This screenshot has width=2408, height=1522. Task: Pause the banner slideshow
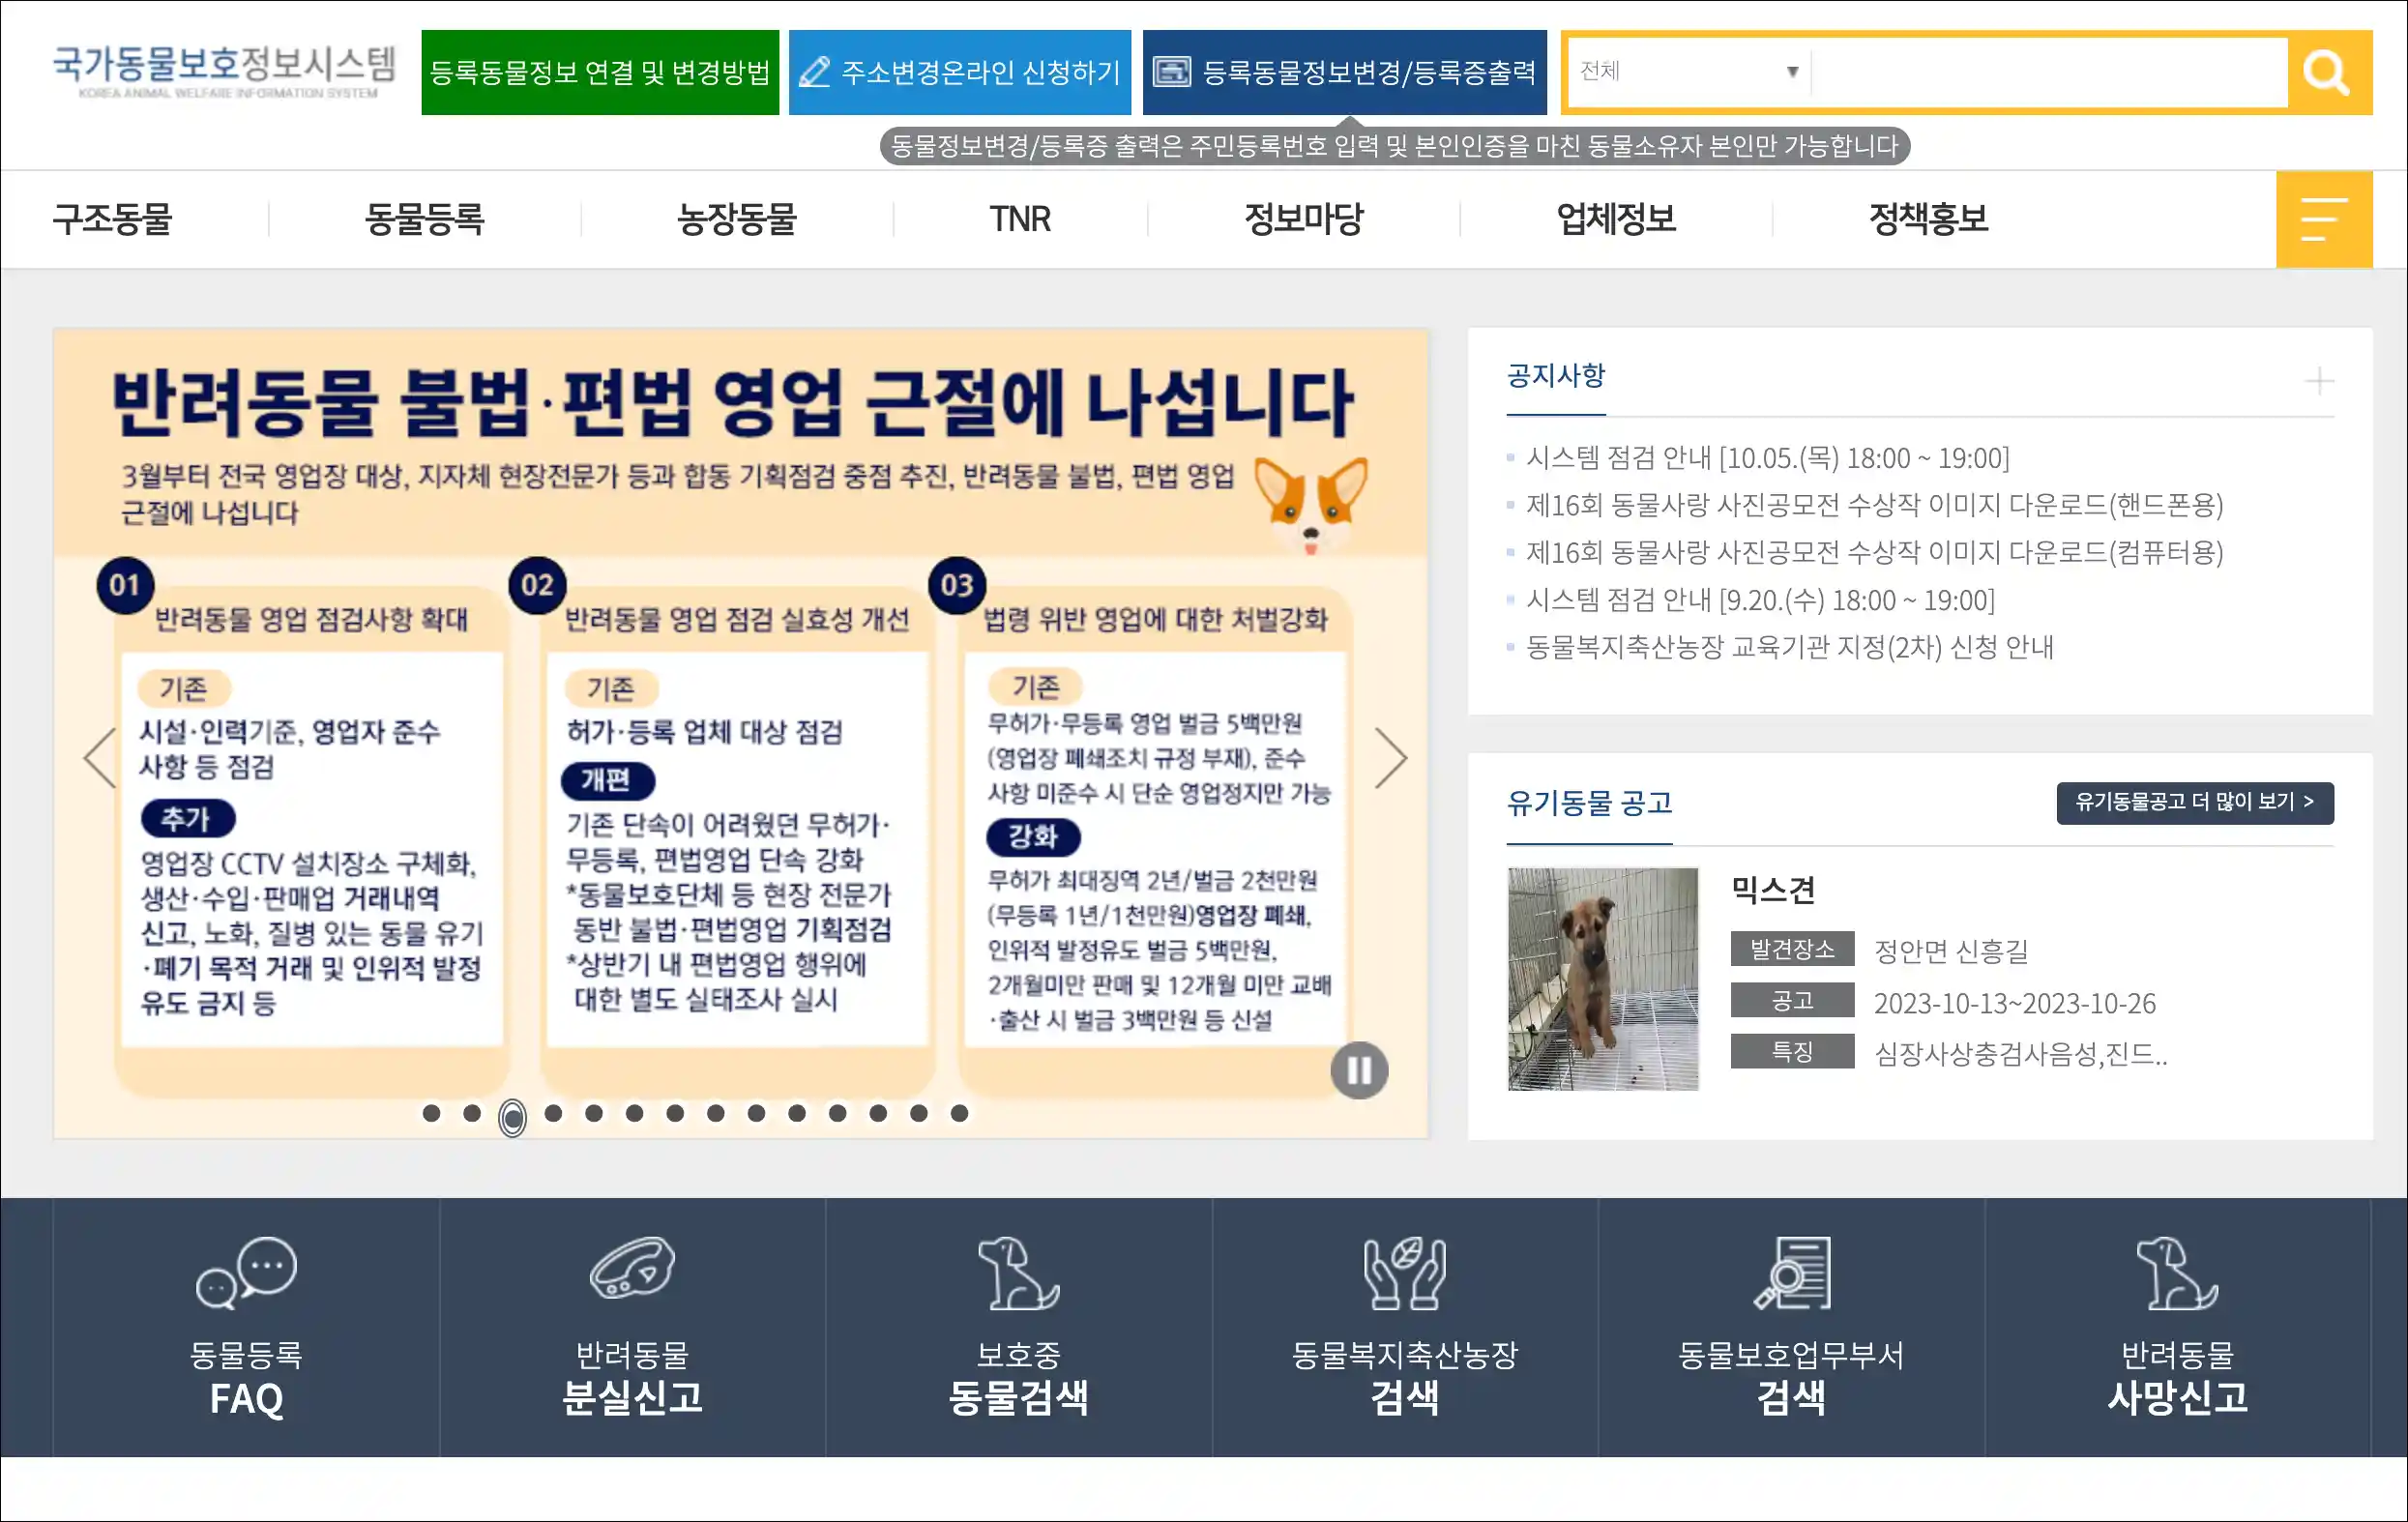(x=1358, y=1070)
